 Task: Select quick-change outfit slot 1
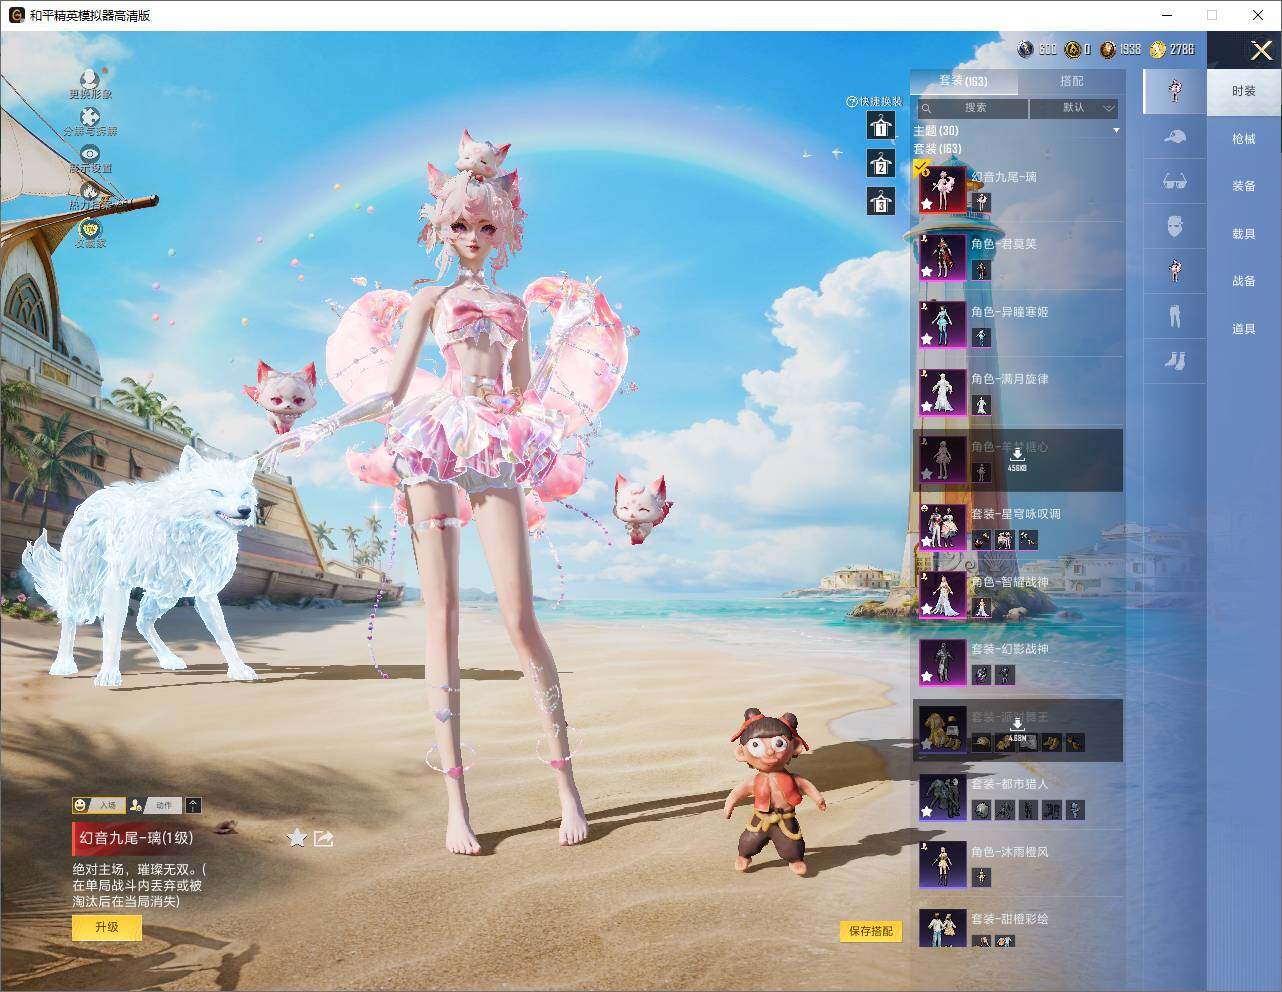pyautogui.click(x=880, y=125)
